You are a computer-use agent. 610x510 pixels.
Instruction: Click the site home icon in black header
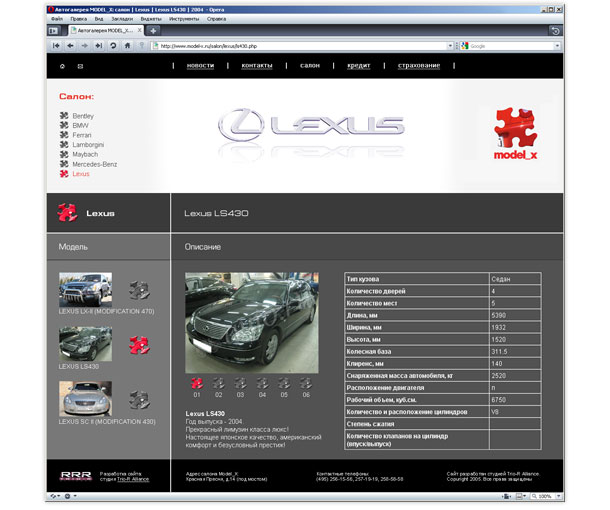[62, 67]
